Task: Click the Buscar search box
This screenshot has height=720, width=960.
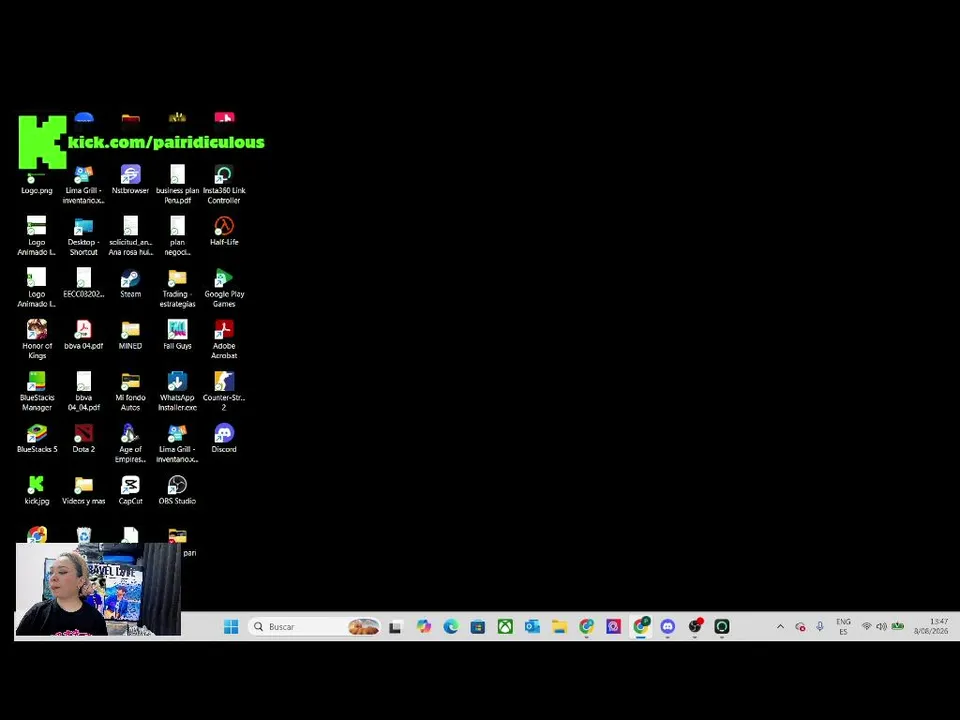Action: [314, 626]
